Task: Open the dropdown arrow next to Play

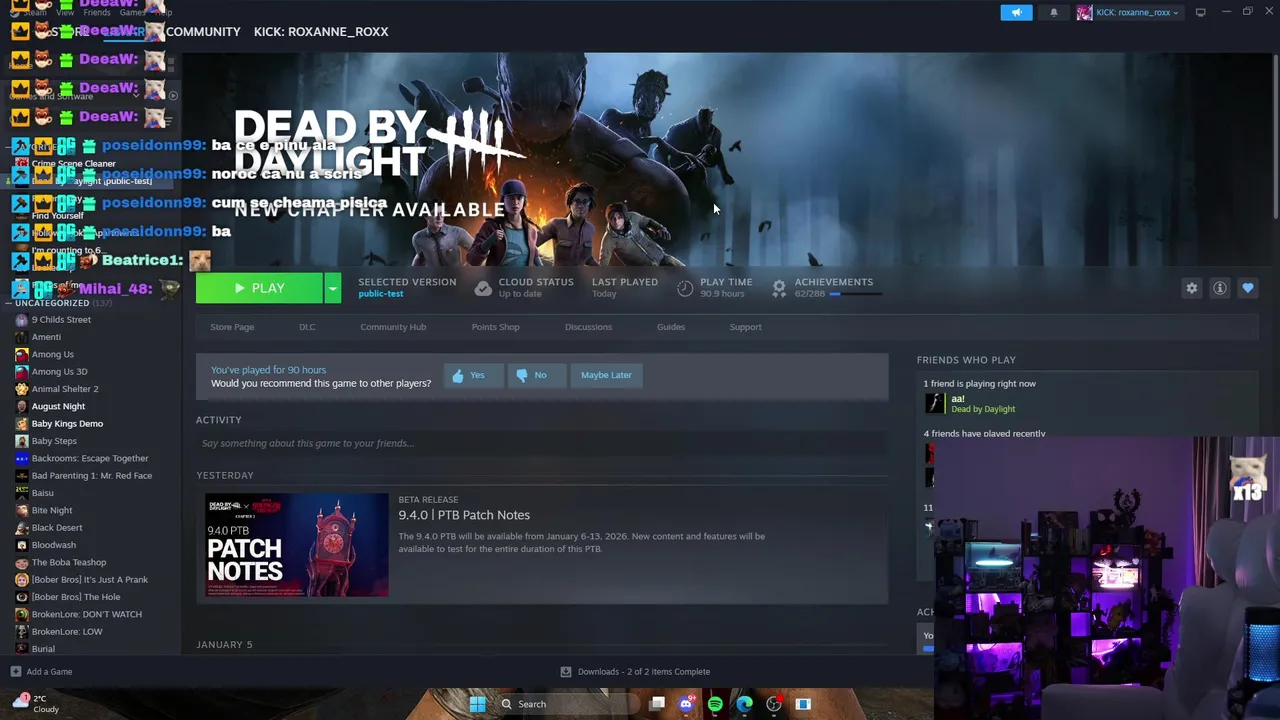Action: pyautogui.click(x=333, y=288)
